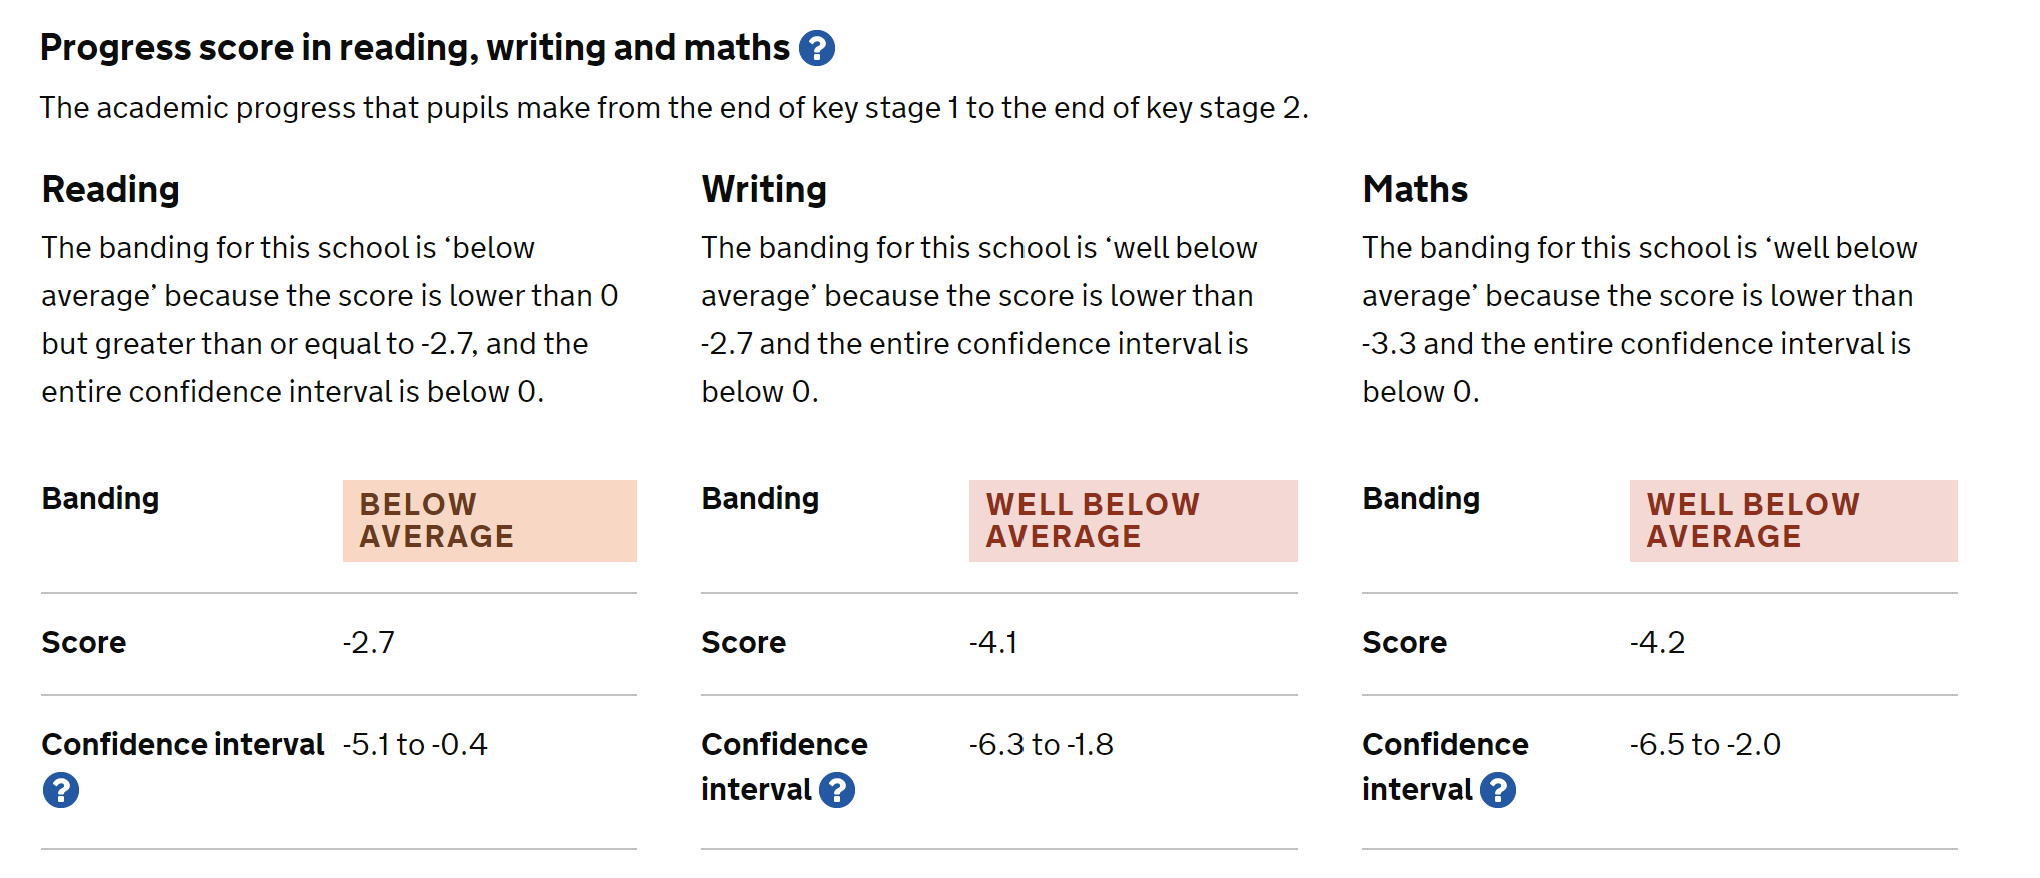Click the WELL BELOW AVERAGE badge for Maths
This screenshot has height=878, width=2040.
pos(1793,520)
